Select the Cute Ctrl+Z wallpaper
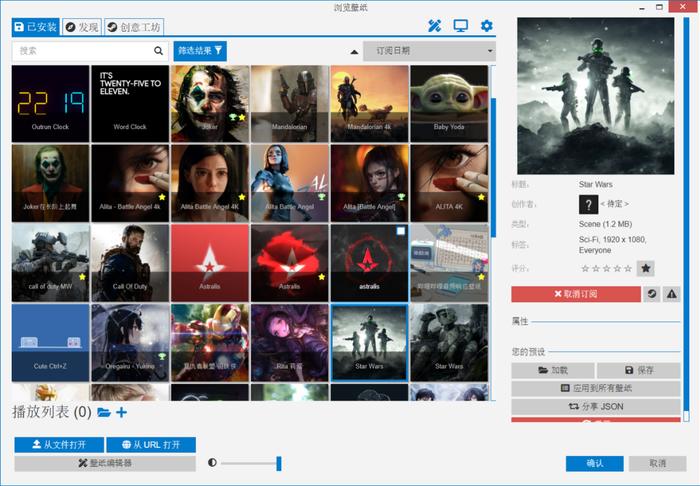The image size is (700, 486). click(50, 343)
